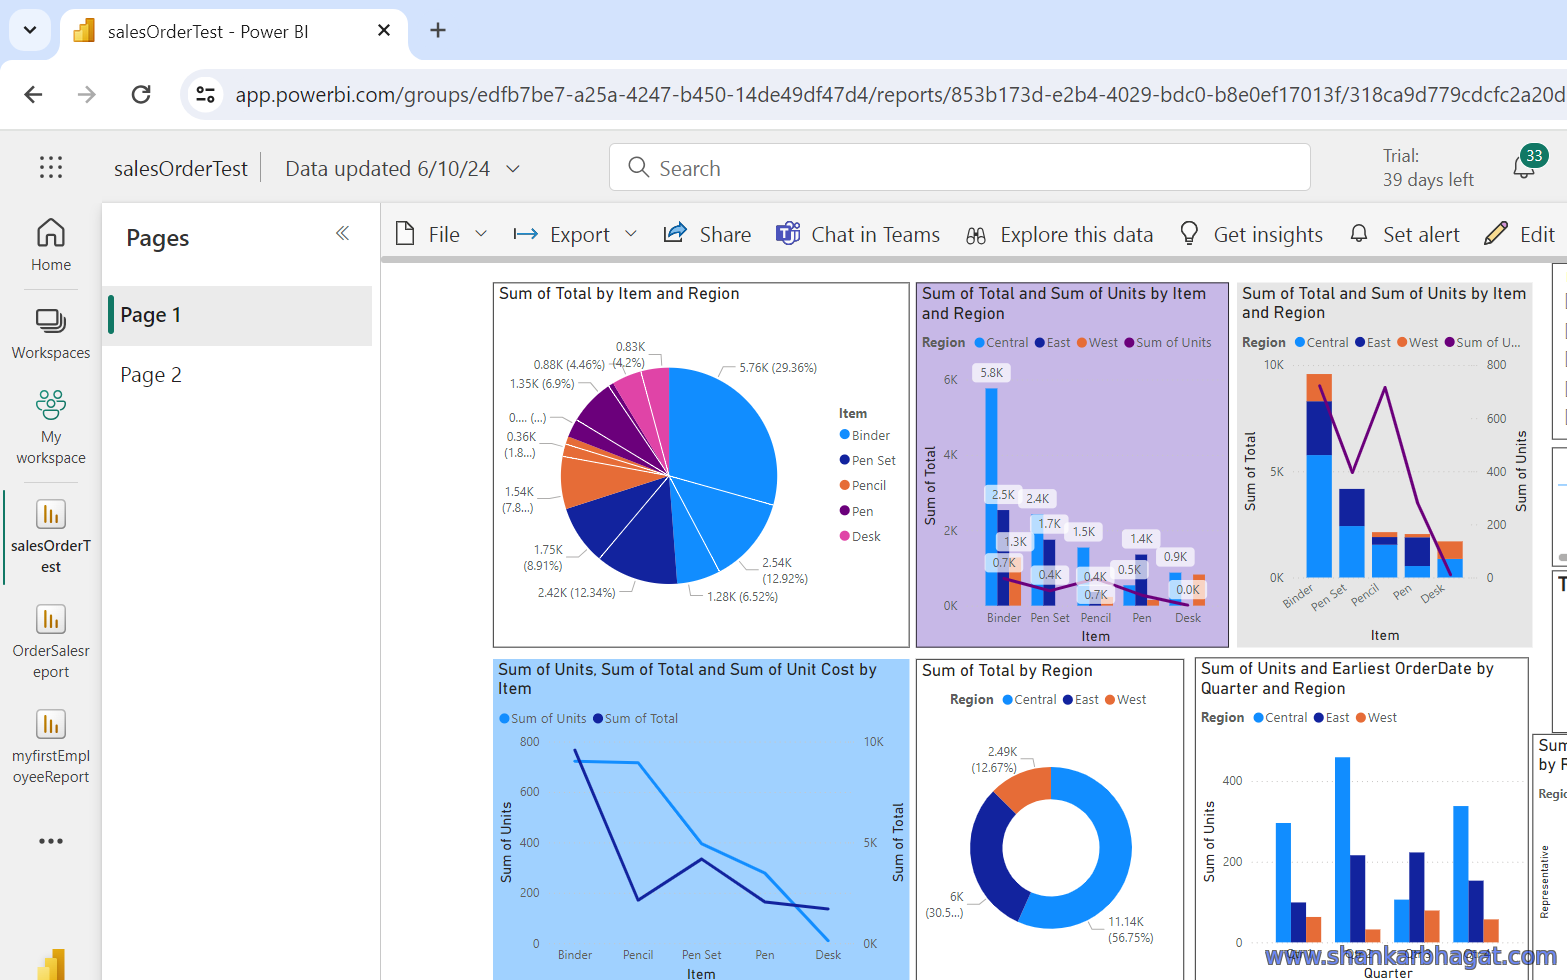This screenshot has height=980, width=1567.
Task: Click Chat in Teams button
Action: click(x=858, y=234)
